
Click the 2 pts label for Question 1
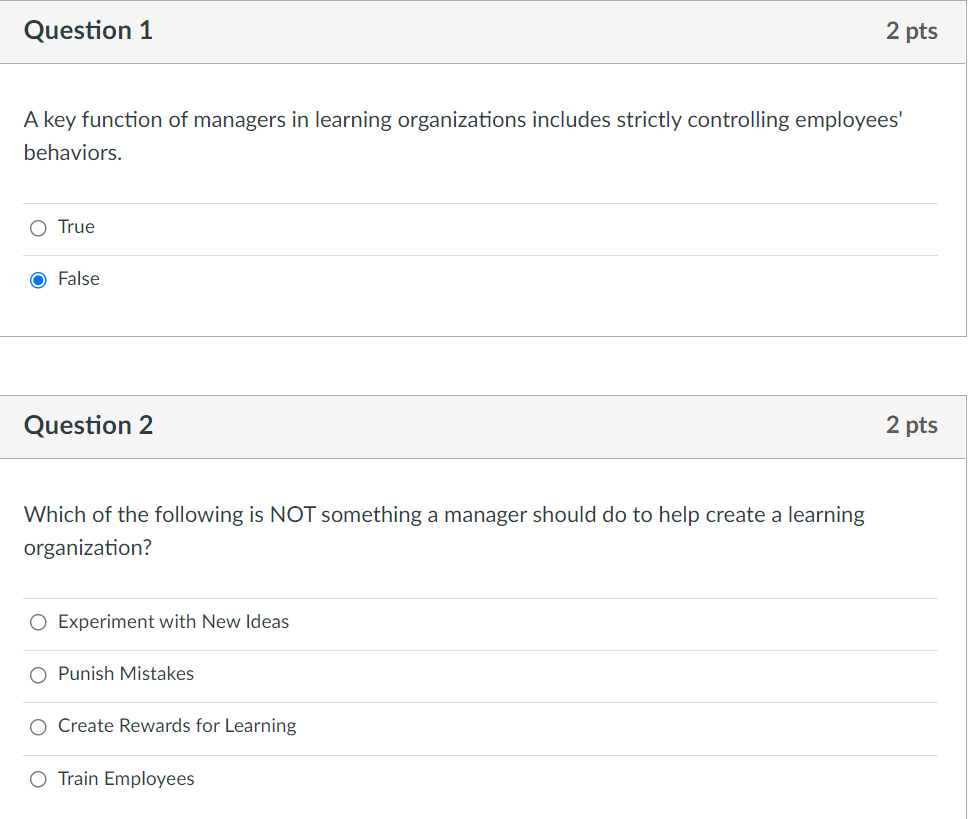[911, 31]
